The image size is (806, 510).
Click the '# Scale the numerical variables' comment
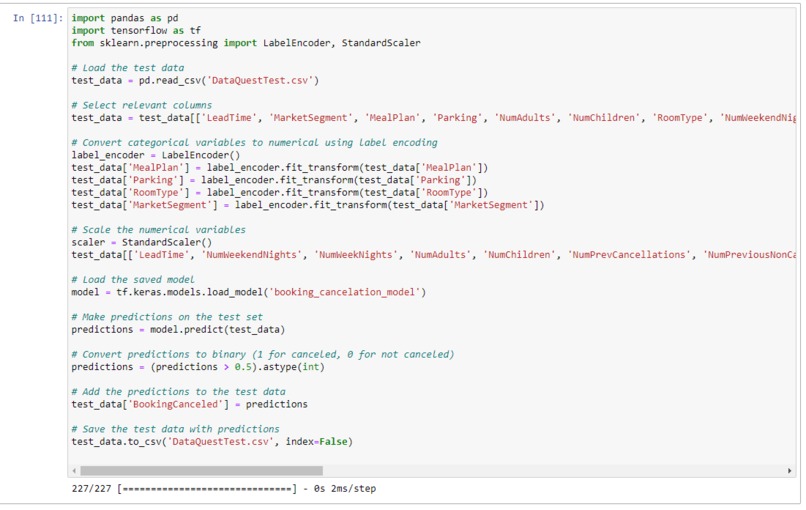(158, 230)
